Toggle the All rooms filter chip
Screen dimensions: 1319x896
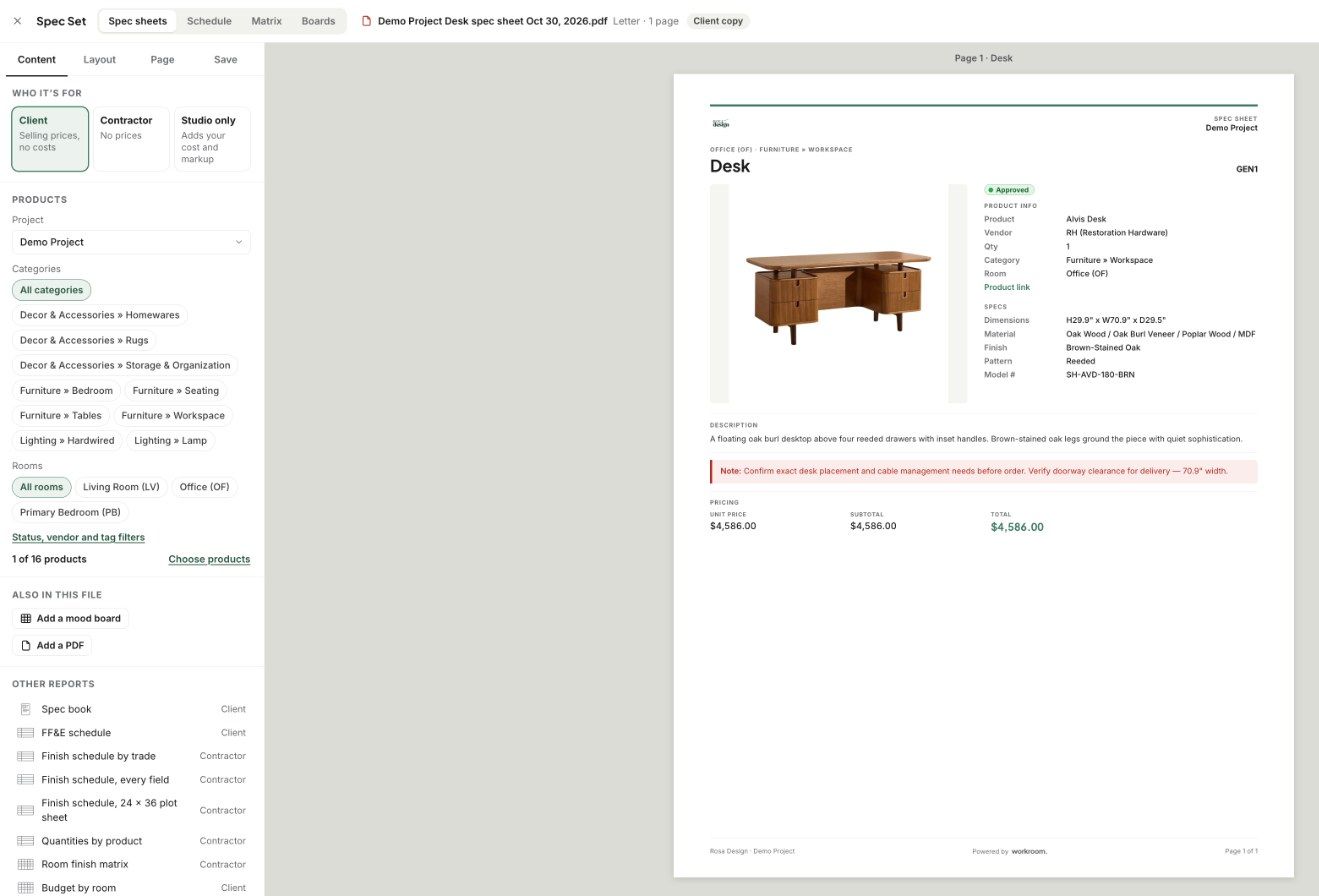click(41, 487)
